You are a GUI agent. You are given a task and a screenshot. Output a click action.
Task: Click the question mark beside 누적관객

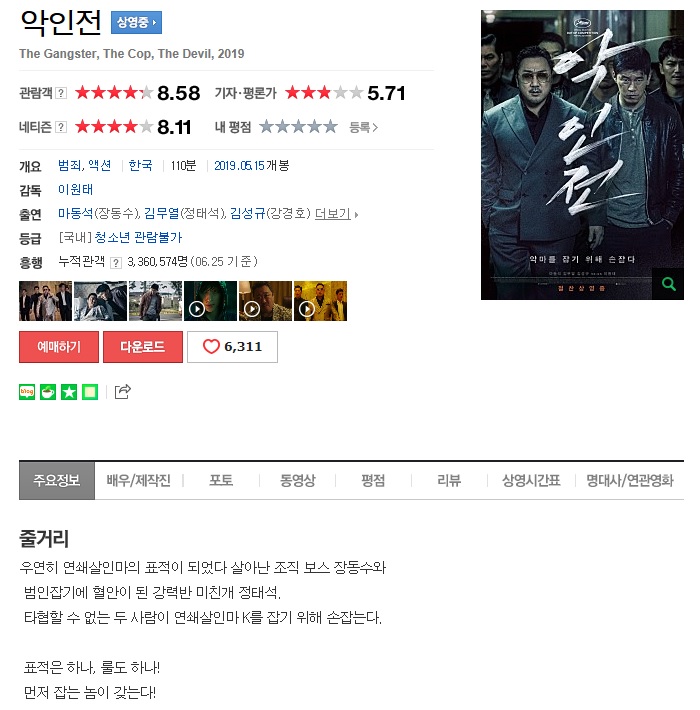[116, 263]
